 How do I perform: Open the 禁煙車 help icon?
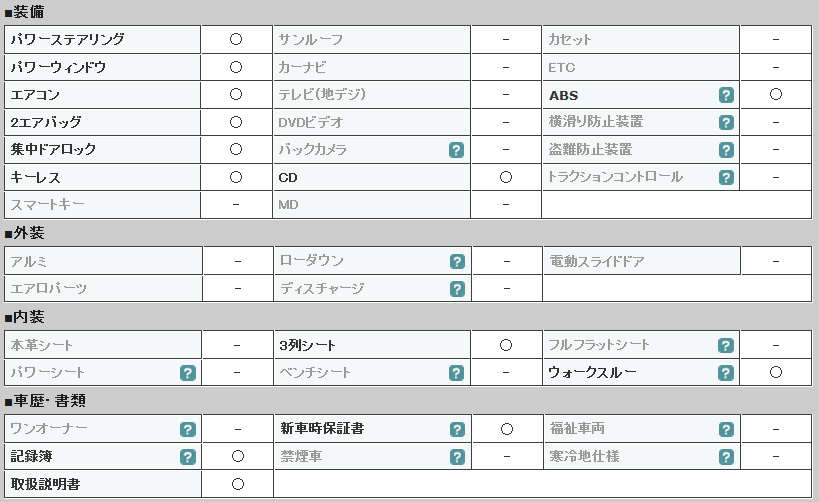coord(457,457)
